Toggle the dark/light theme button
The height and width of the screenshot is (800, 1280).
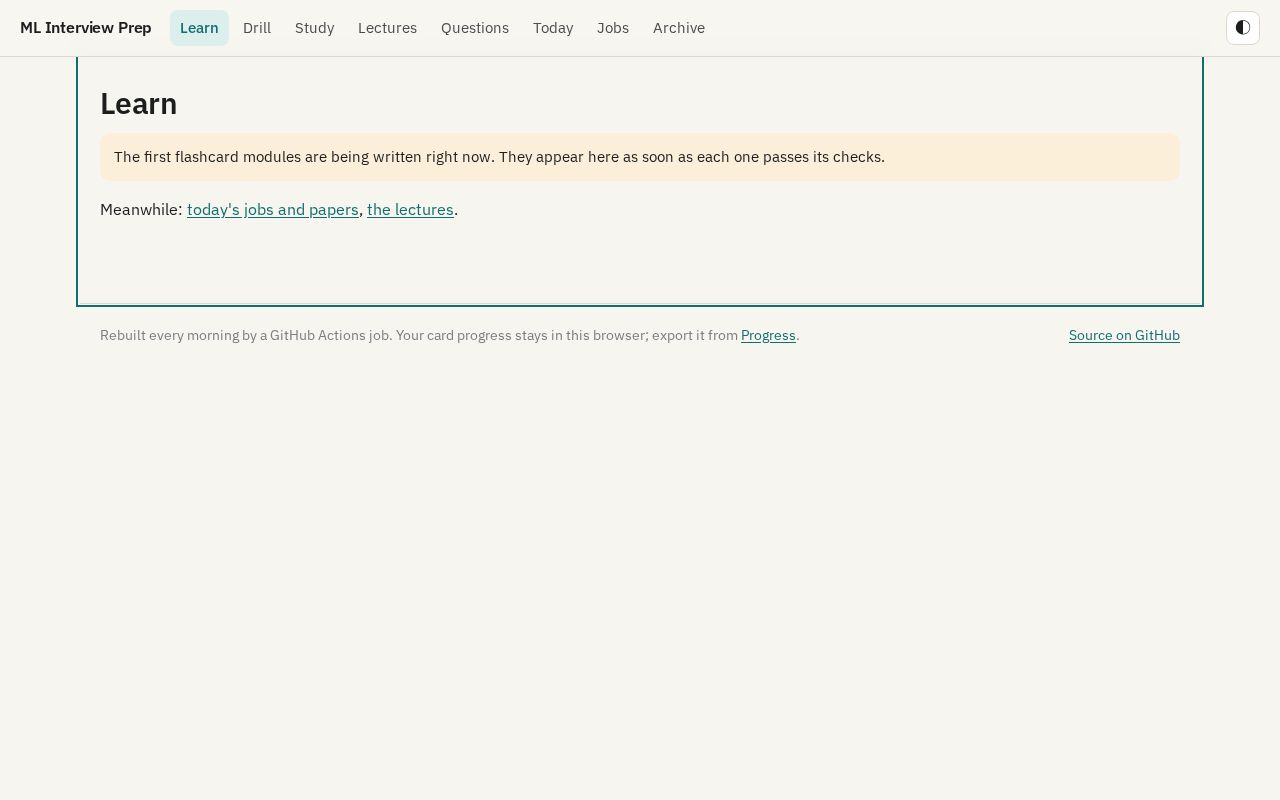[1243, 28]
